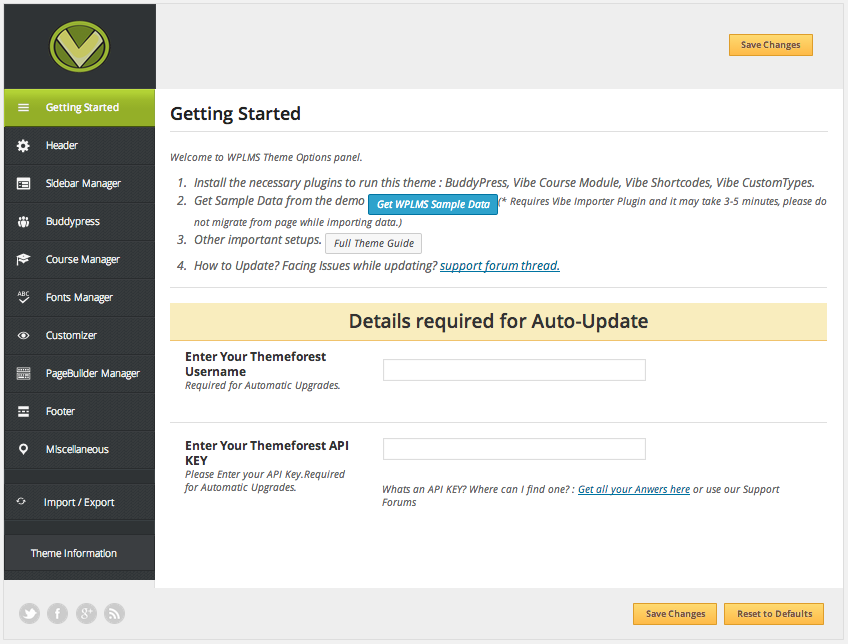The width and height of the screenshot is (848, 644).
Task: Open the Twitter social icon
Action: [30, 614]
